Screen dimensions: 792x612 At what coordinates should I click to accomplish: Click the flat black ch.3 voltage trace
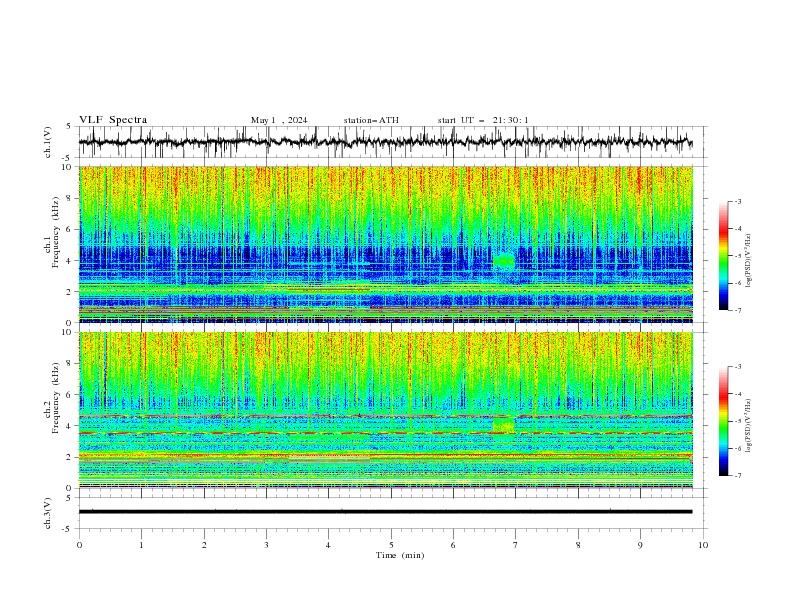tap(385, 512)
